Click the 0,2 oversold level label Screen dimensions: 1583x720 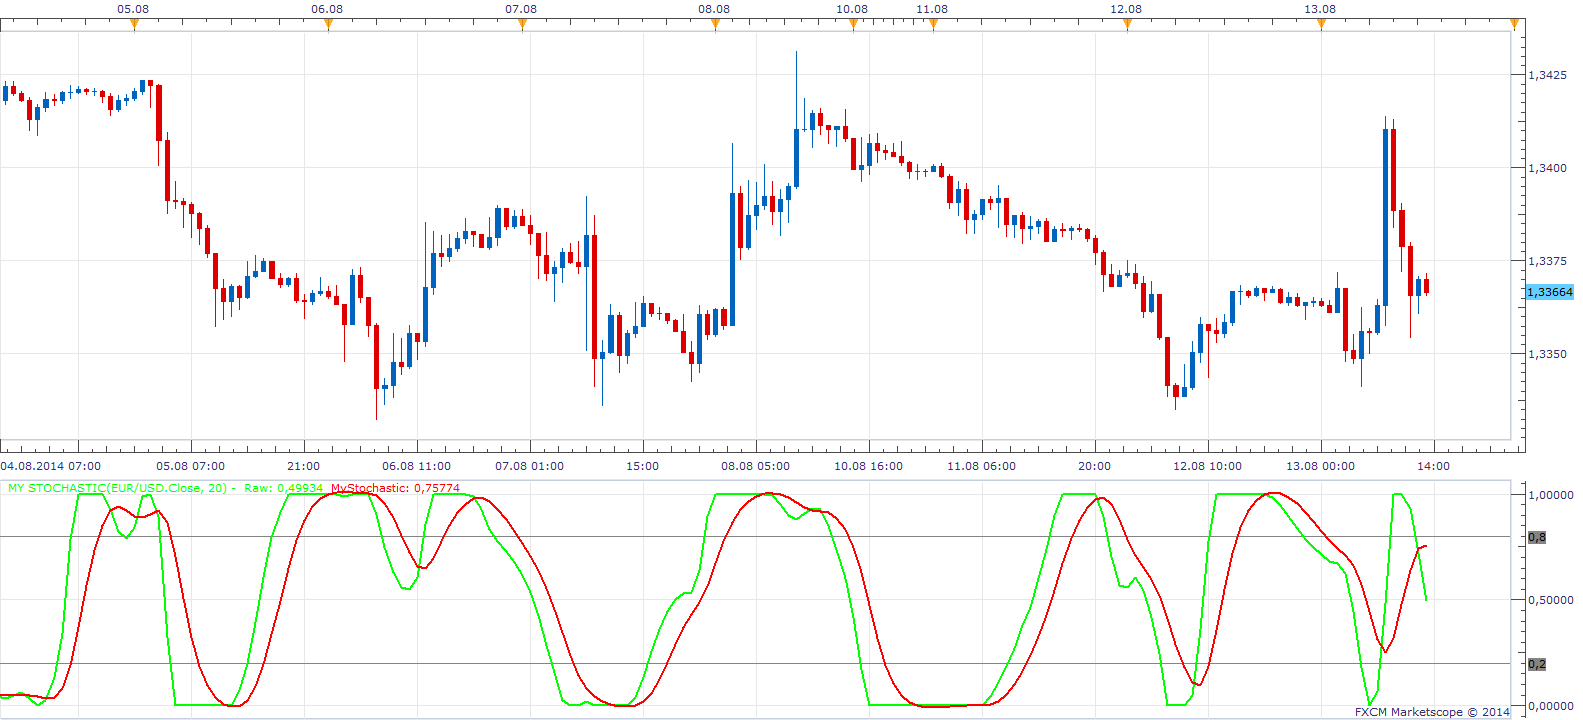click(x=1537, y=664)
